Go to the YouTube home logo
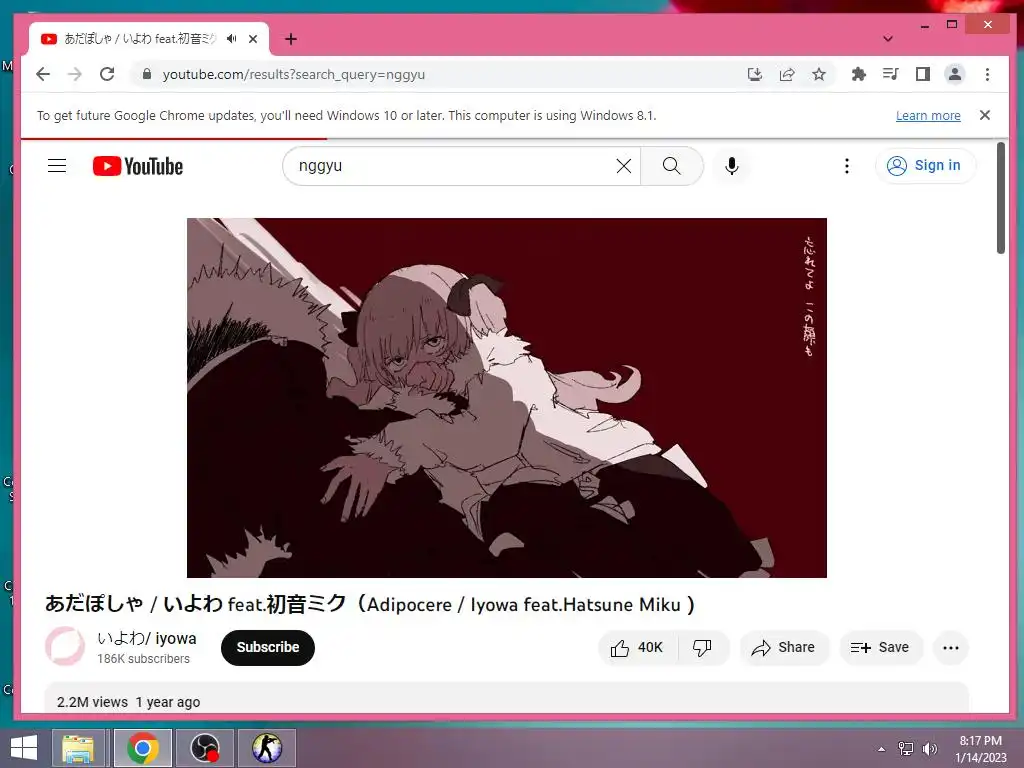The height and width of the screenshot is (768, 1024). (x=138, y=166)
